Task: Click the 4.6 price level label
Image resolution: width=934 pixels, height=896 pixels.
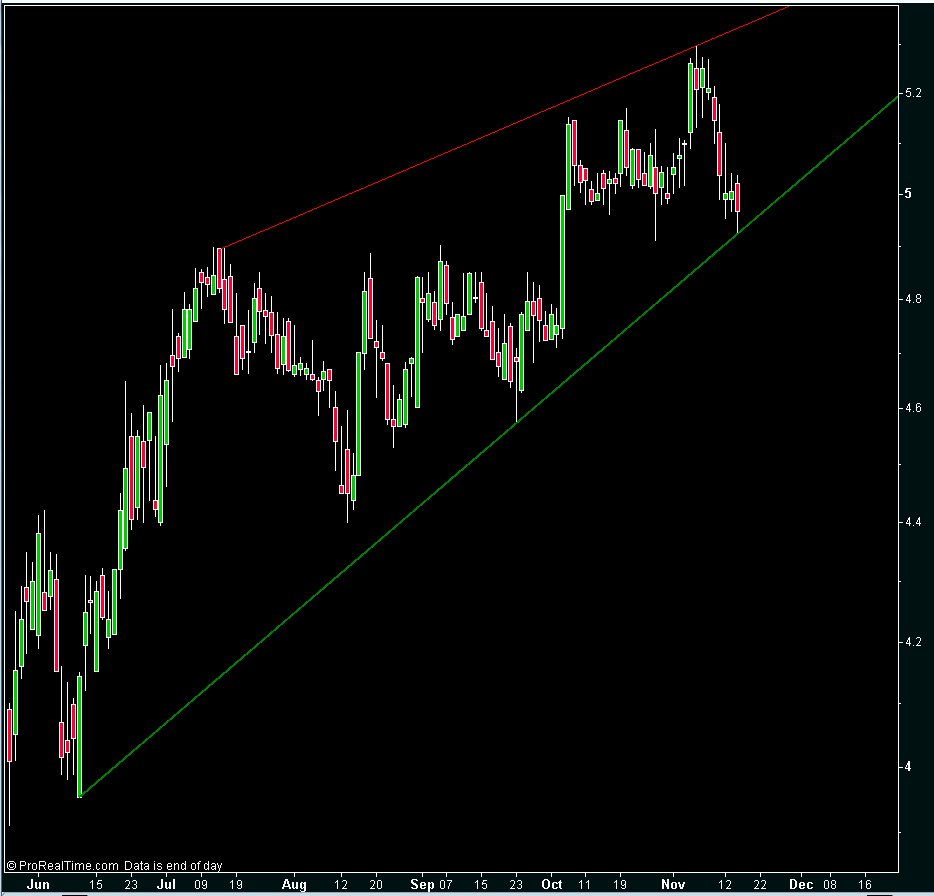Action: point(913,408)
